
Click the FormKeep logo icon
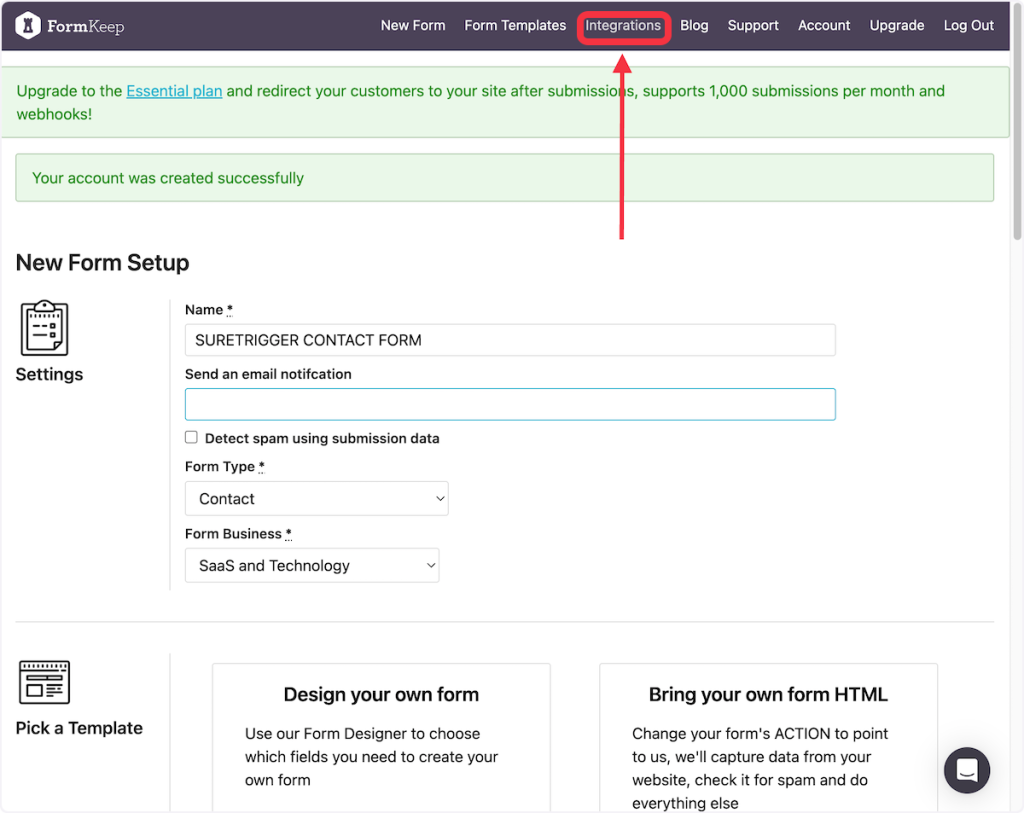coord(28,26)
